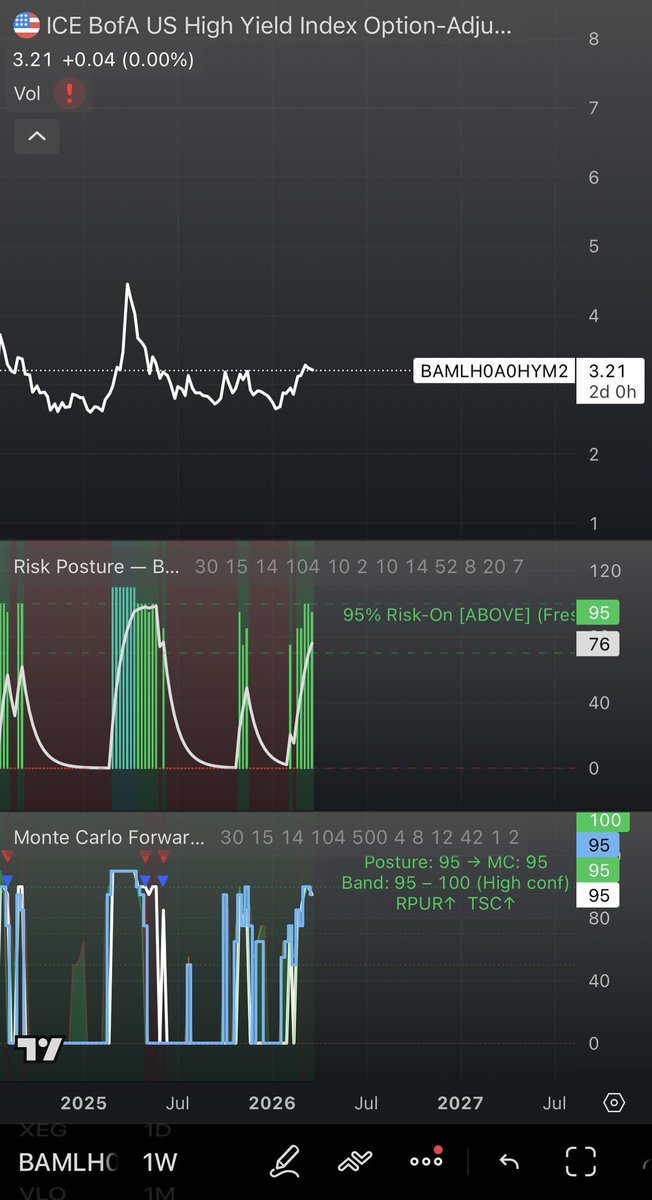The image size is (652, 1200).
Task: Click the 2026 label on time axis
Action: (x=272, y=1103)
